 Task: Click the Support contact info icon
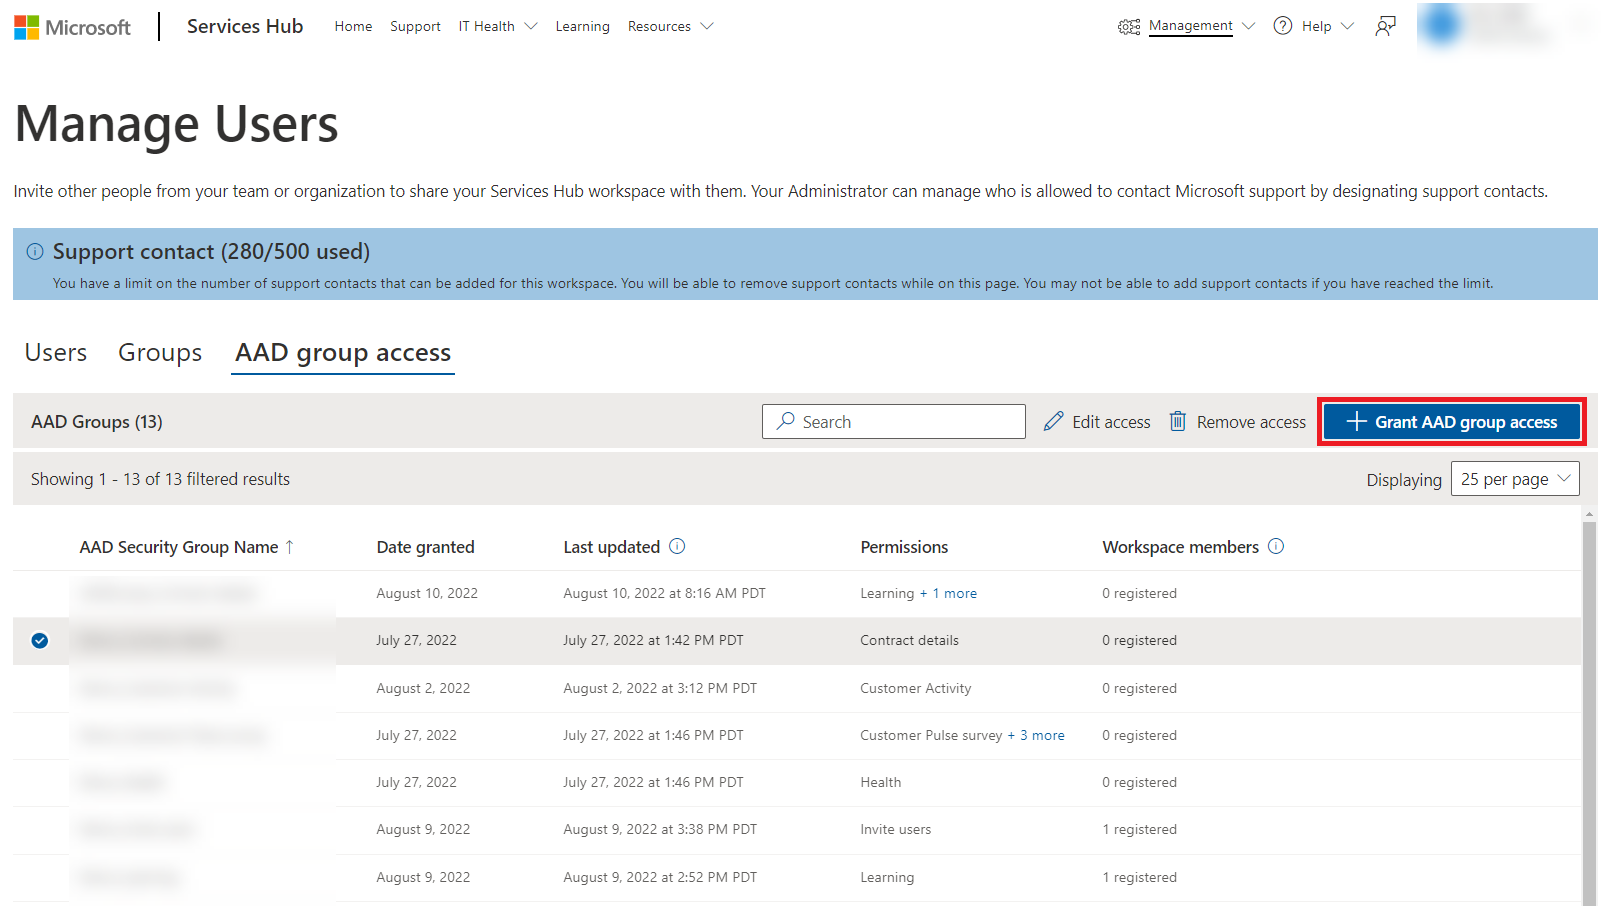tap(35, 252)
